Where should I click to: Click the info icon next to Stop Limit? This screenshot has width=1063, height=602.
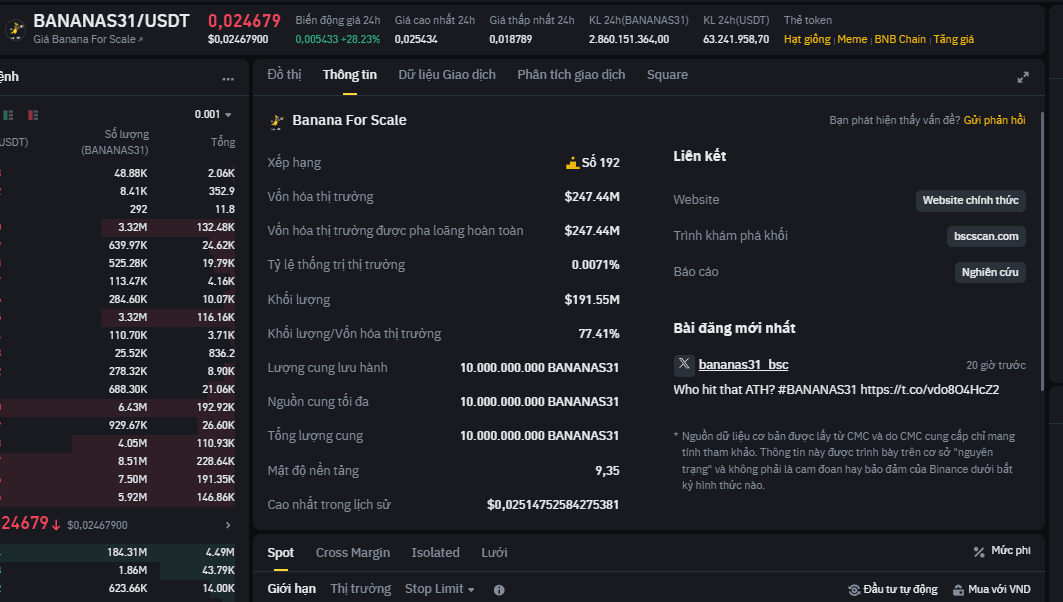pos(499,590)
